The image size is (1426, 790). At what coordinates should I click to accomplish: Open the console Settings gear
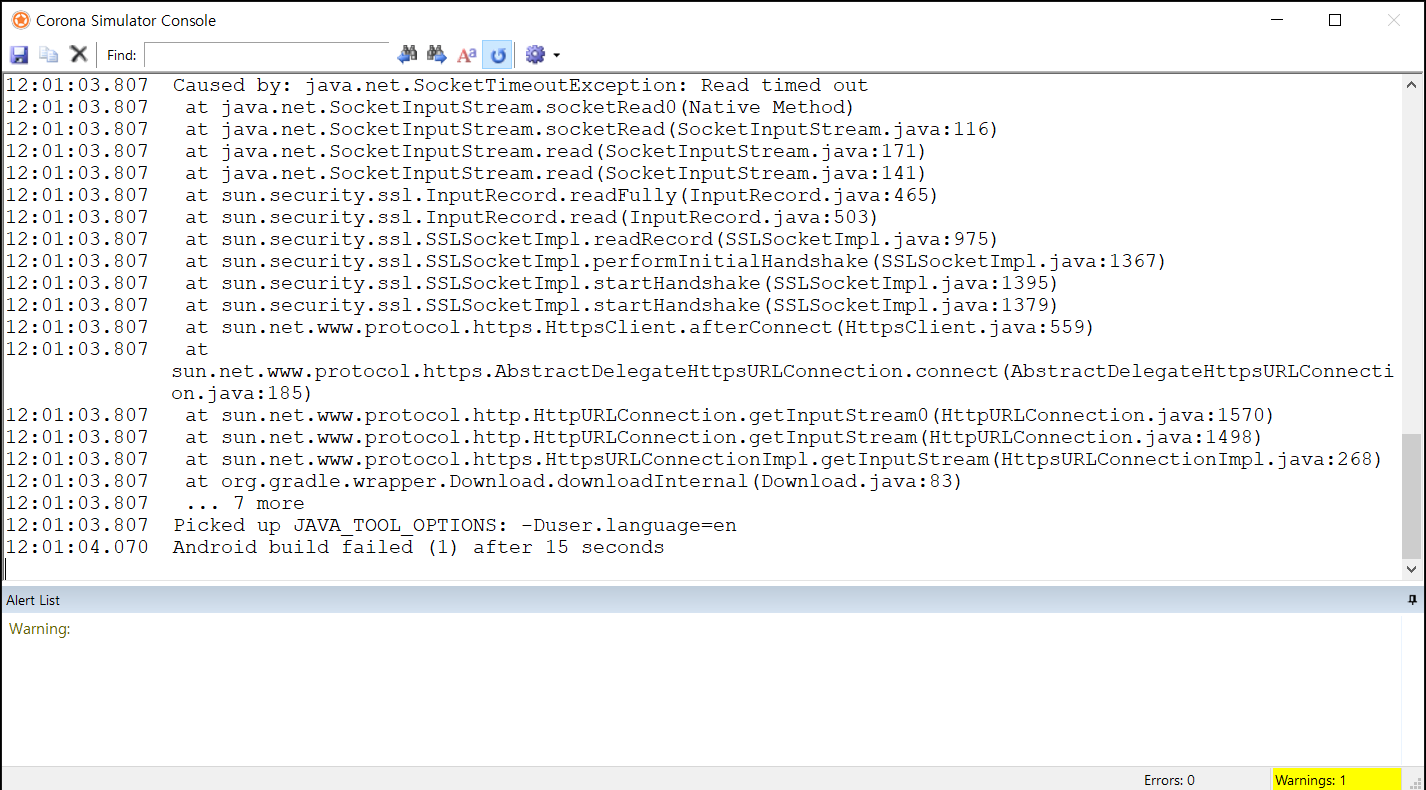pos(533,54)
